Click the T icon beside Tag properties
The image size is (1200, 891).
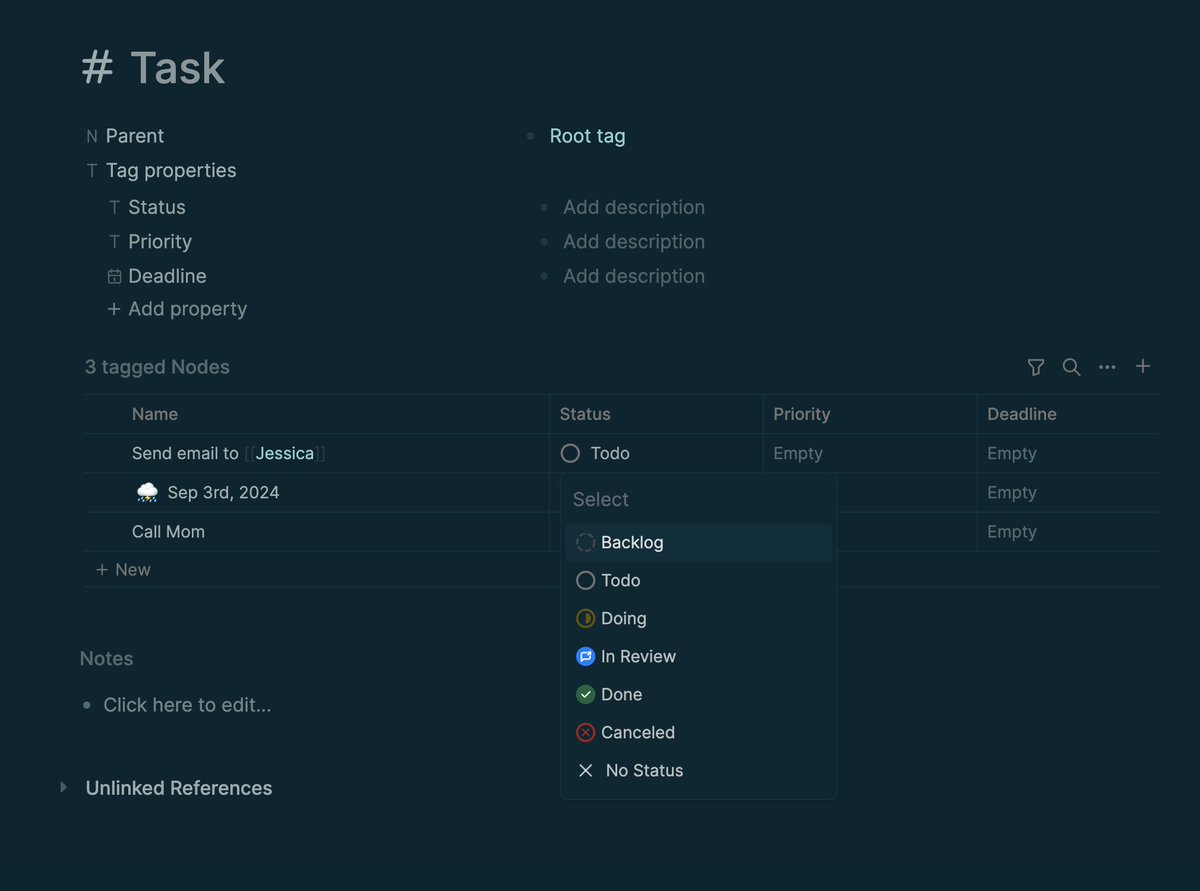[92, 170]
